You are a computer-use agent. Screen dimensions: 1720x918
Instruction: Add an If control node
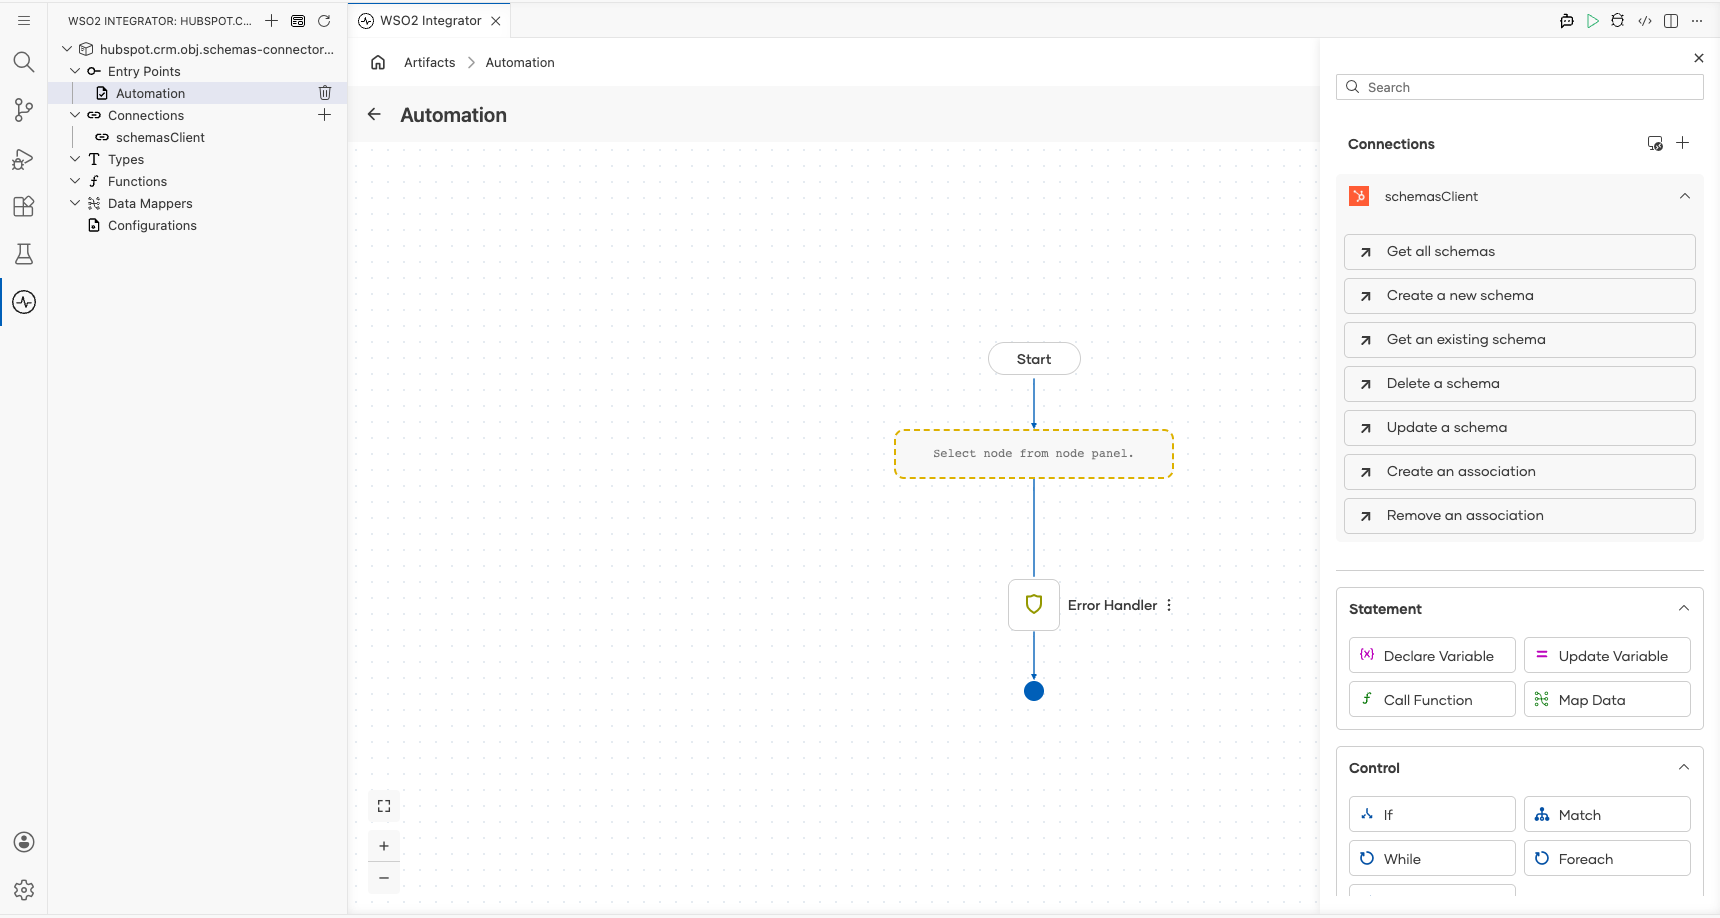[x=1432, y=815]
